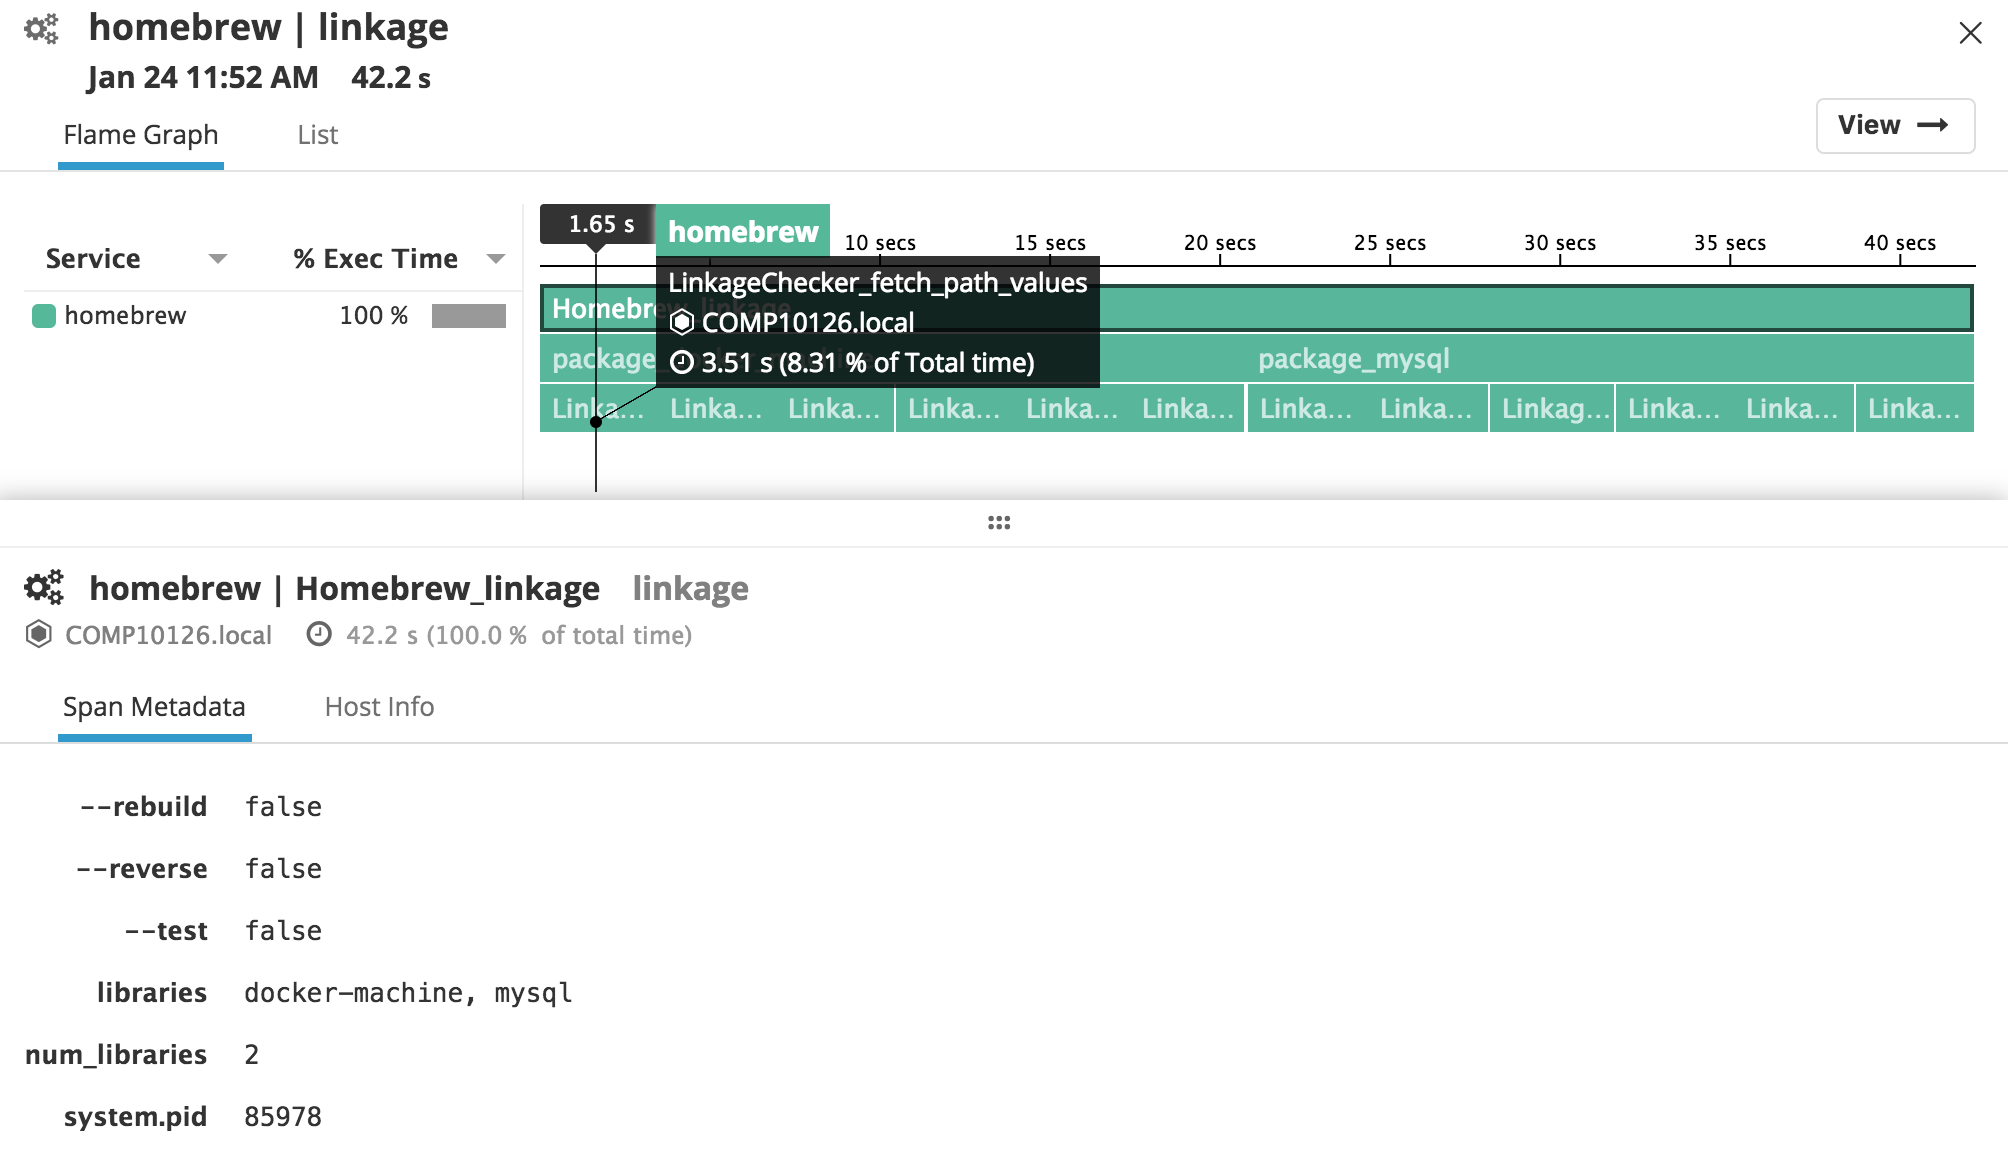
Task: Open the linkage link next to Homebrew_linkage
Action: point(689,588)
